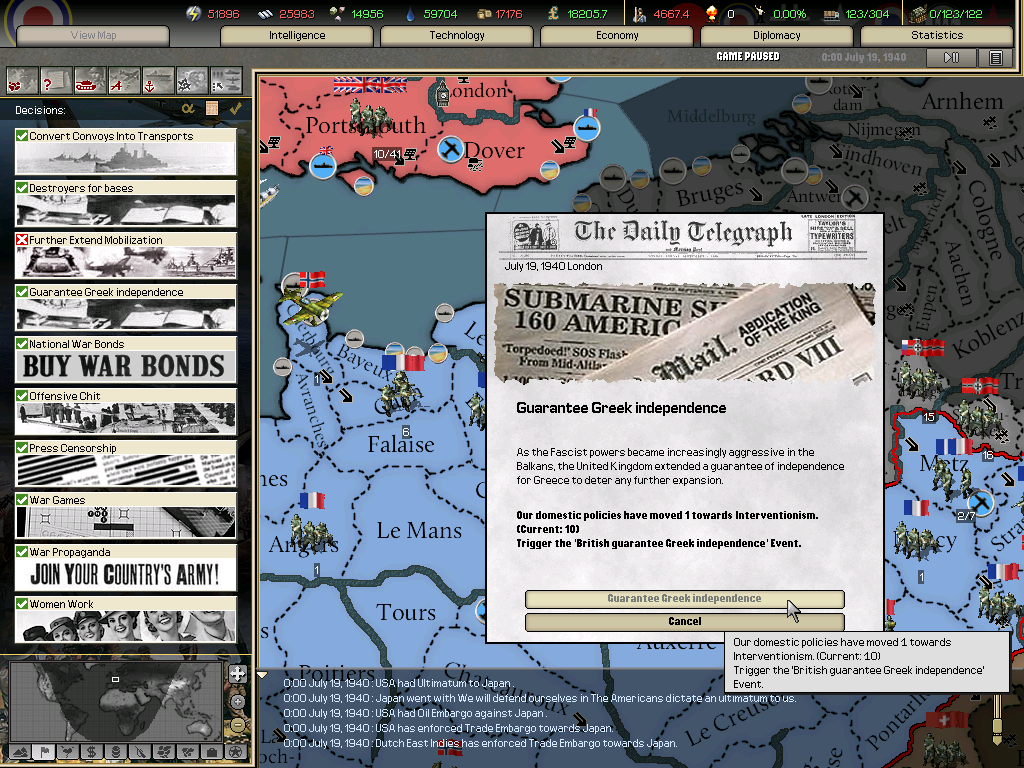Zoom out with the minimap minus button
The width and height of the screenshot is (1024, 768).
point(238,725)
